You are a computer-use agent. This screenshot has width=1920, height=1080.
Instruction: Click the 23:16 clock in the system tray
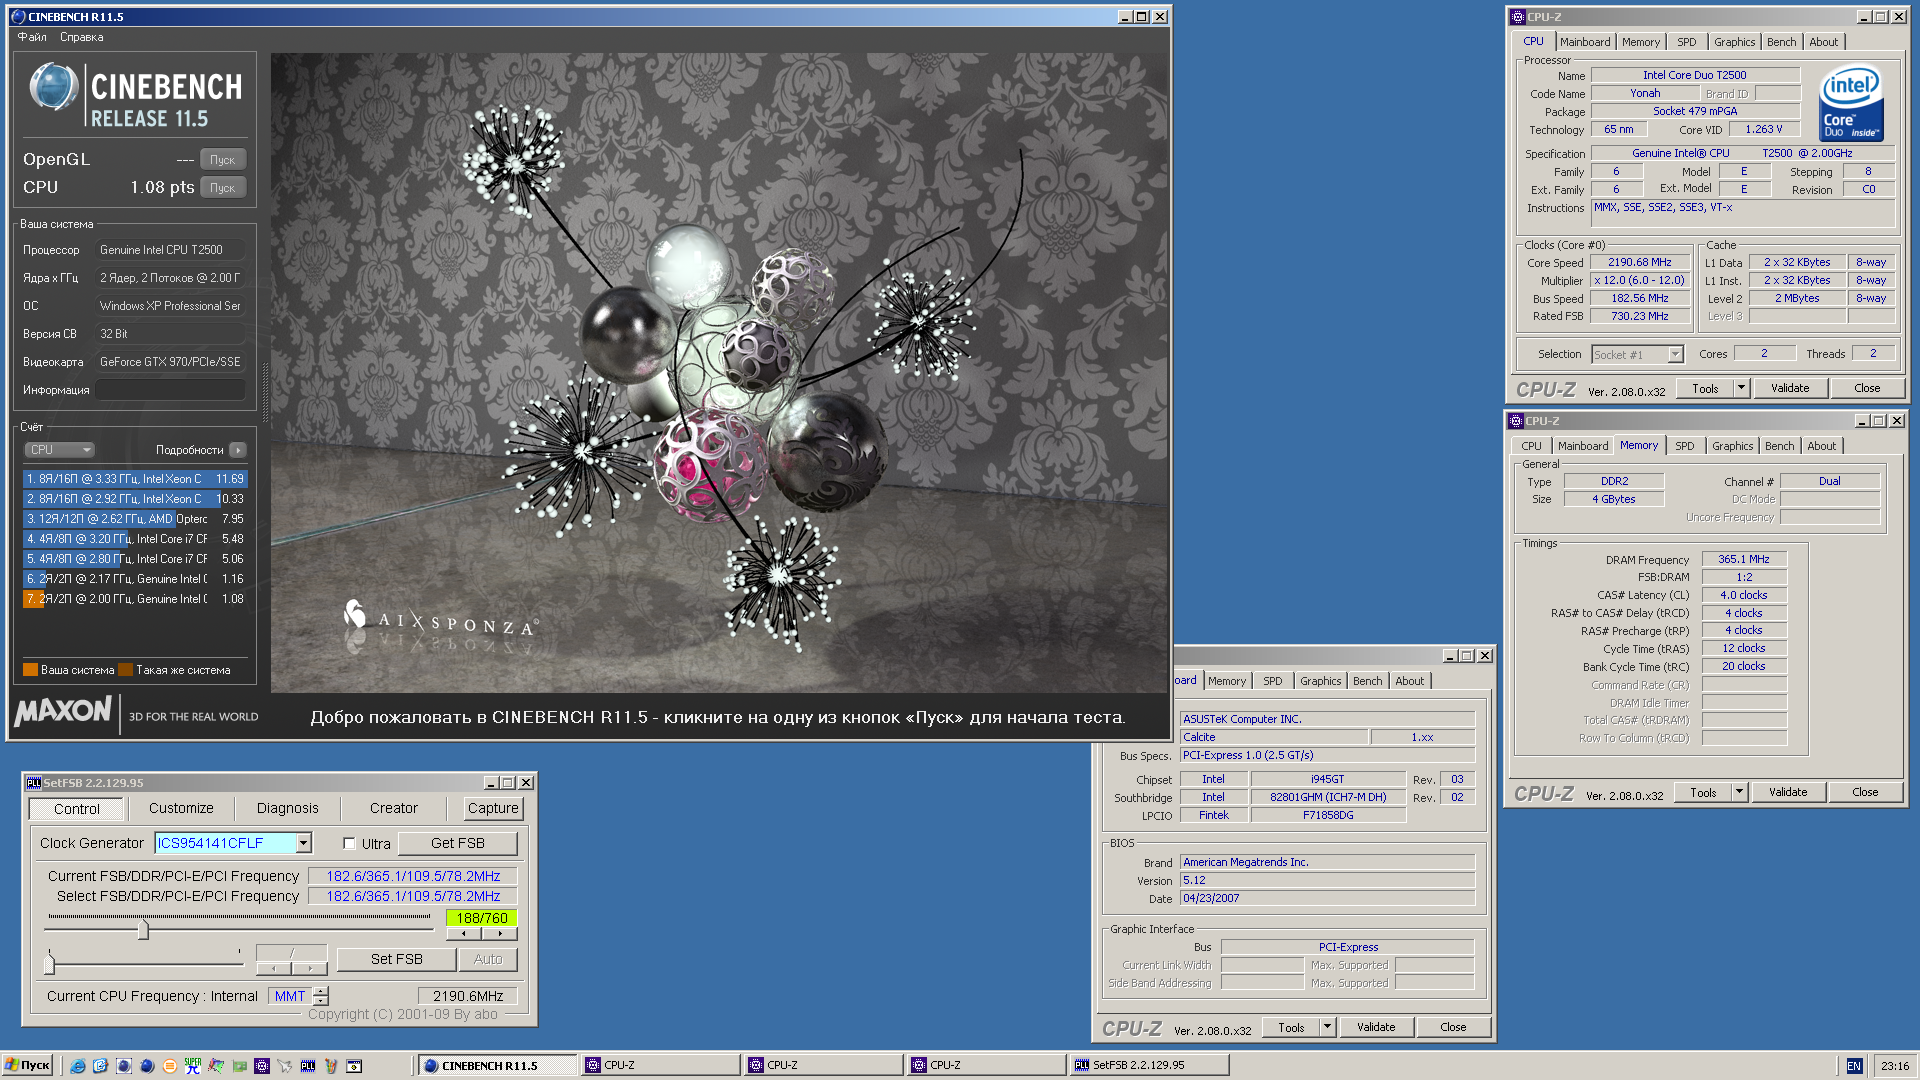point(1895,1066)
